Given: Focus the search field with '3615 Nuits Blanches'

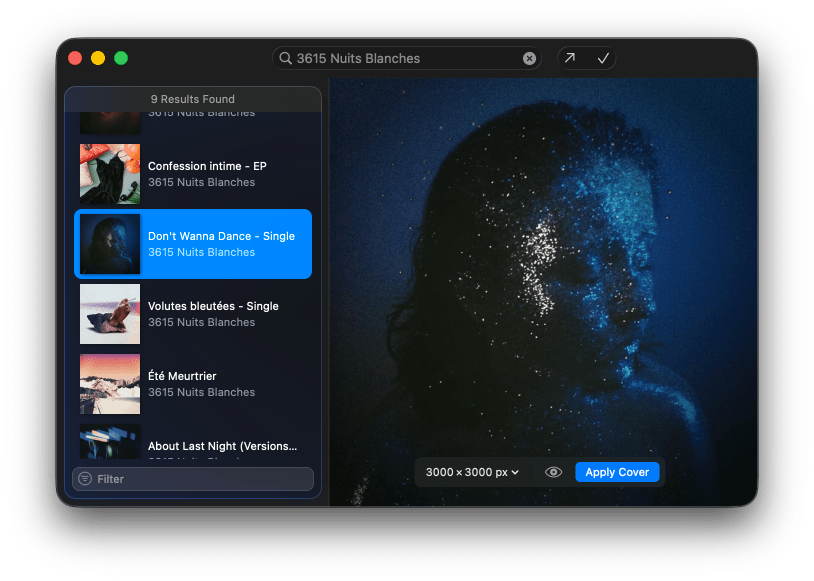Looking at the screenshot, I should pos(406,58).
